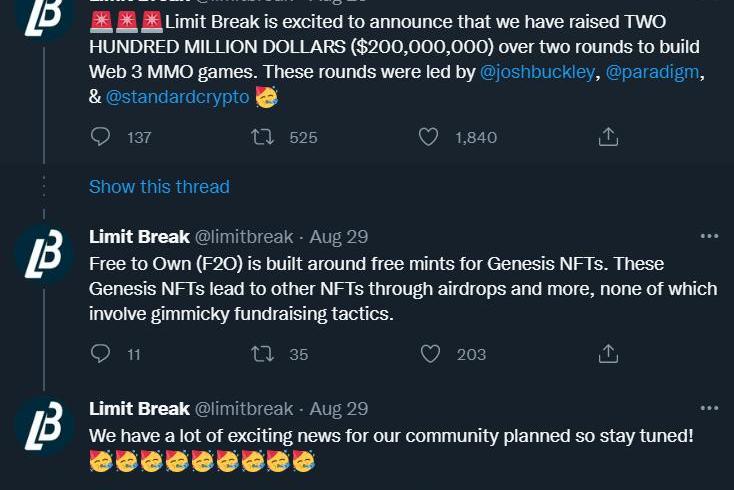Screen dimensions: 734x490
Task: Open more options on the Free to Own tweet
Action: pos(709,236)
